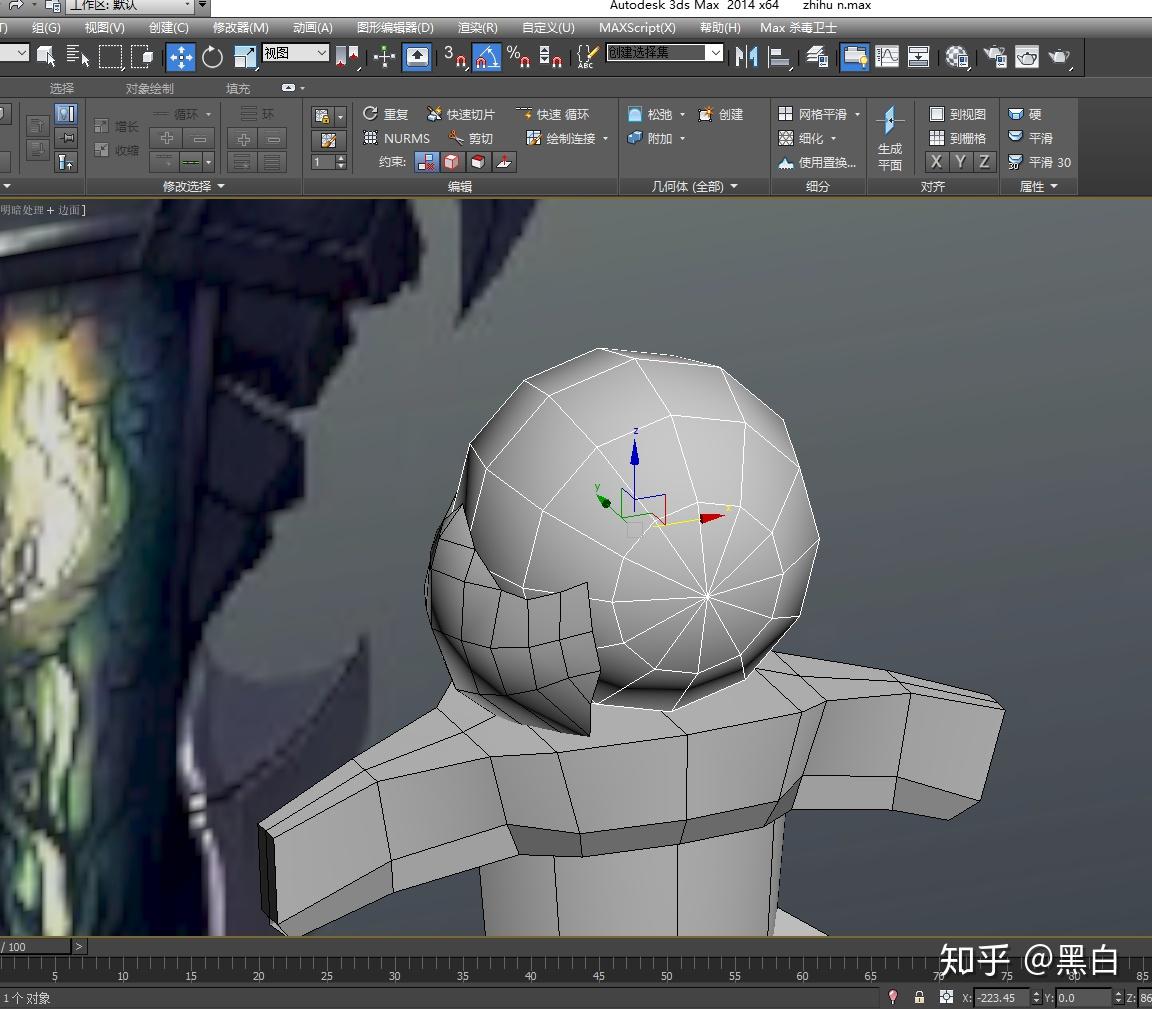Click the Use Pivot Point Center icon

(347, 57)
